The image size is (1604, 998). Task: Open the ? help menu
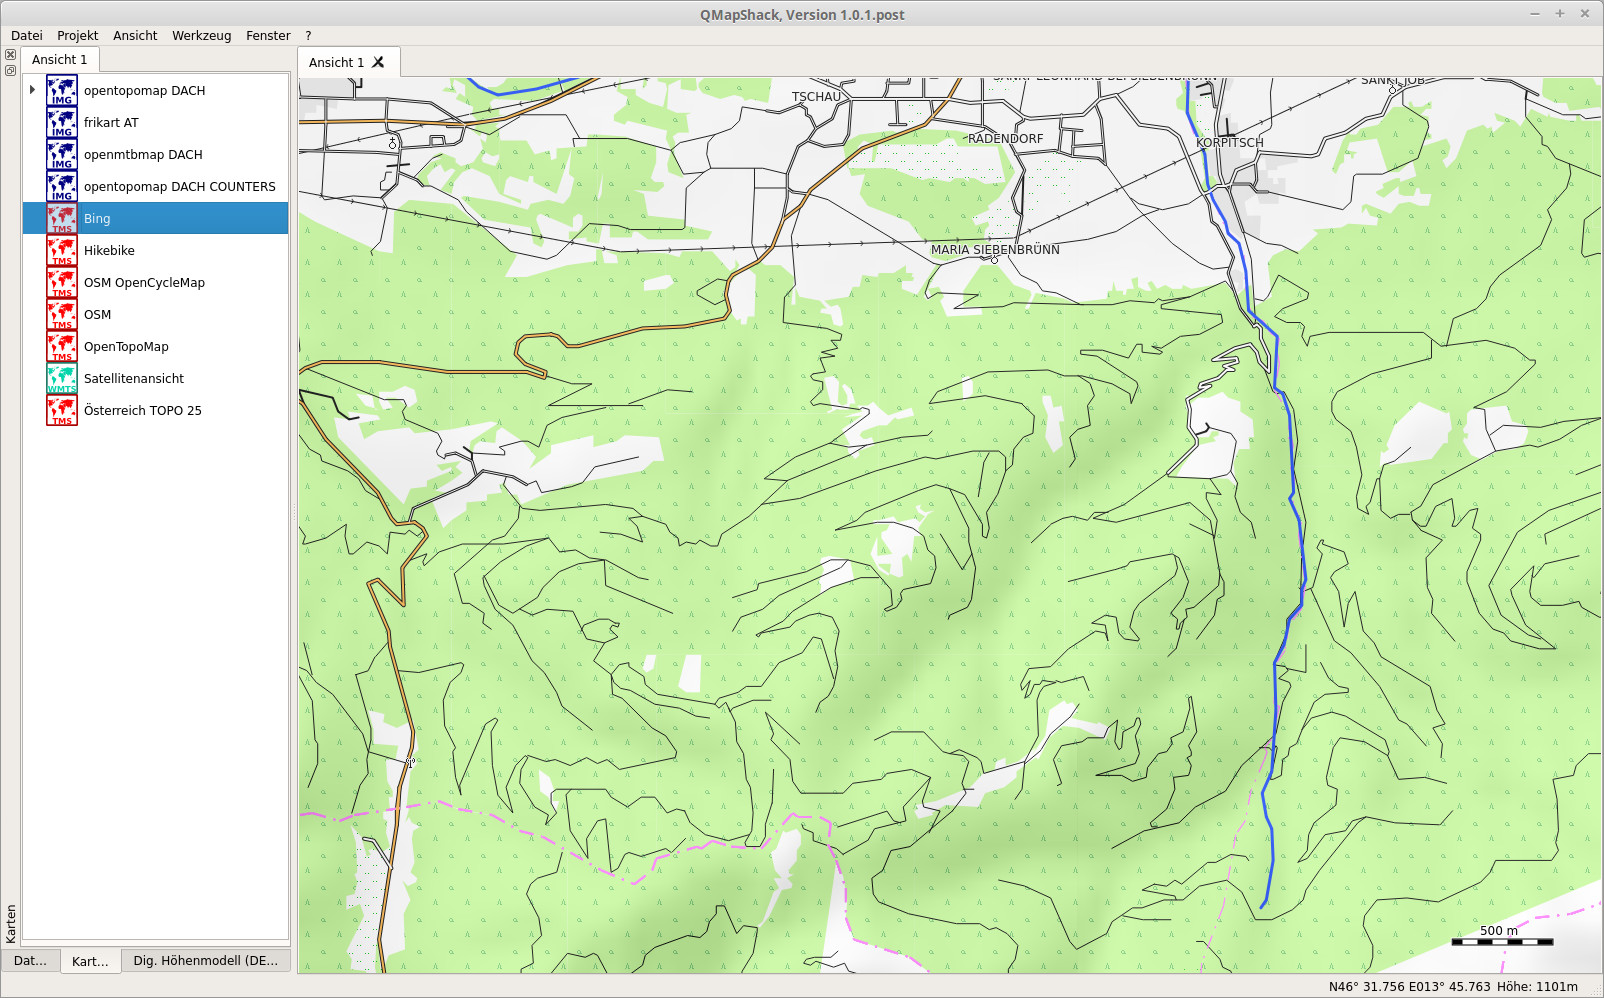click(308, 35)
